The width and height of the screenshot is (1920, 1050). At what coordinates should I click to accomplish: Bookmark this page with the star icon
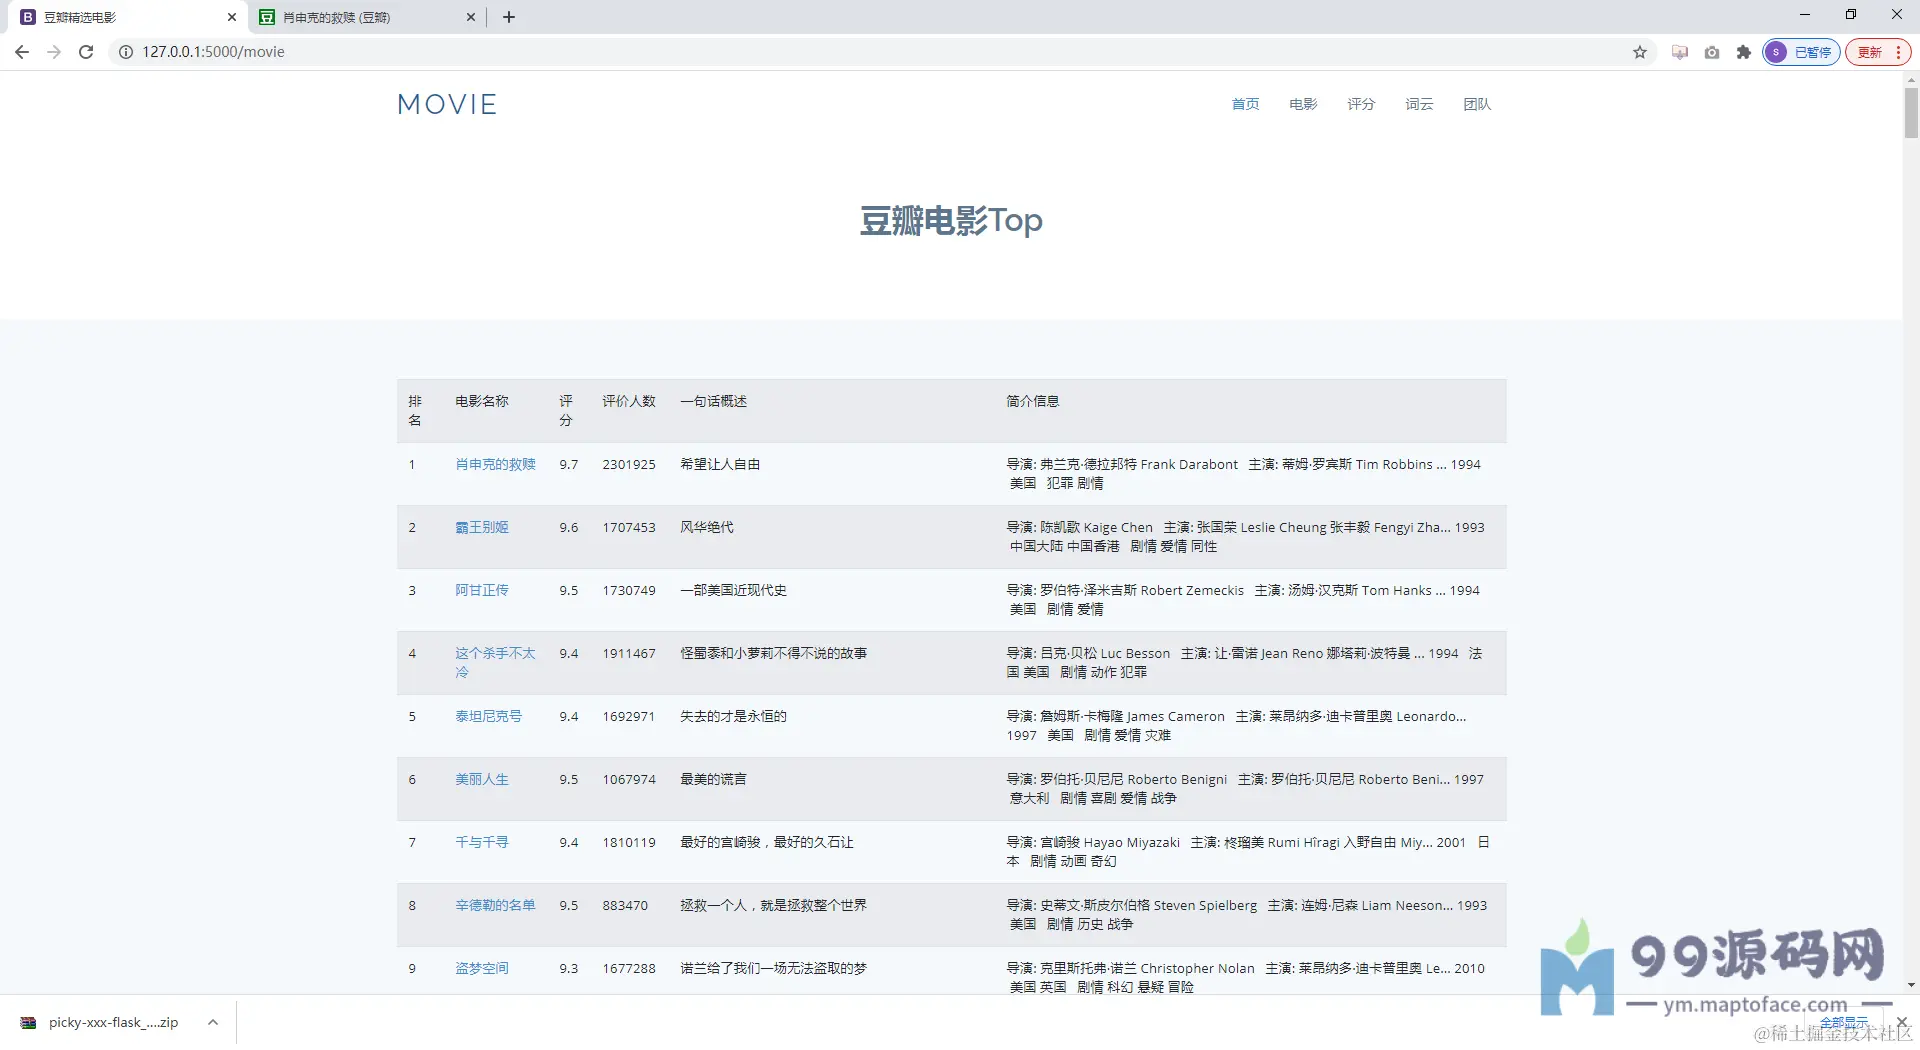tap(1640, 52)
